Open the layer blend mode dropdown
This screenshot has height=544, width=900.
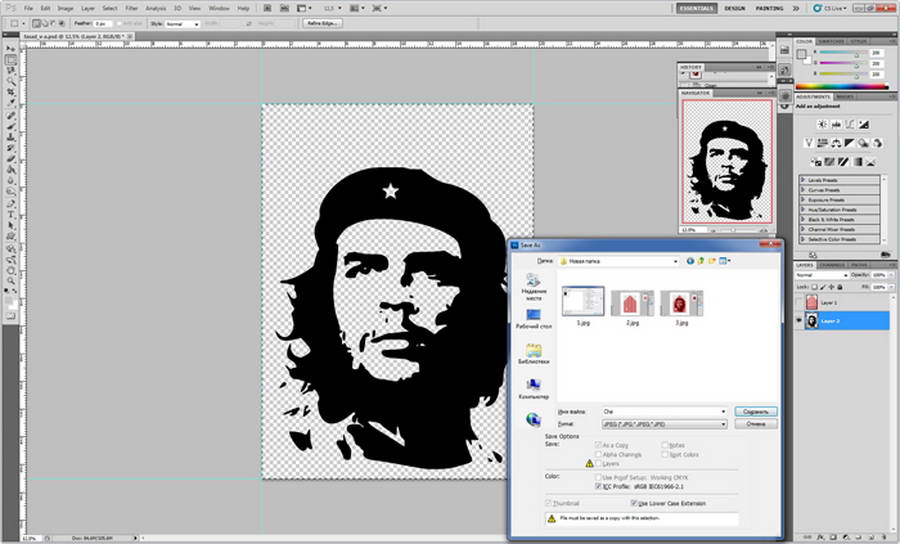(x=821, y=275)
